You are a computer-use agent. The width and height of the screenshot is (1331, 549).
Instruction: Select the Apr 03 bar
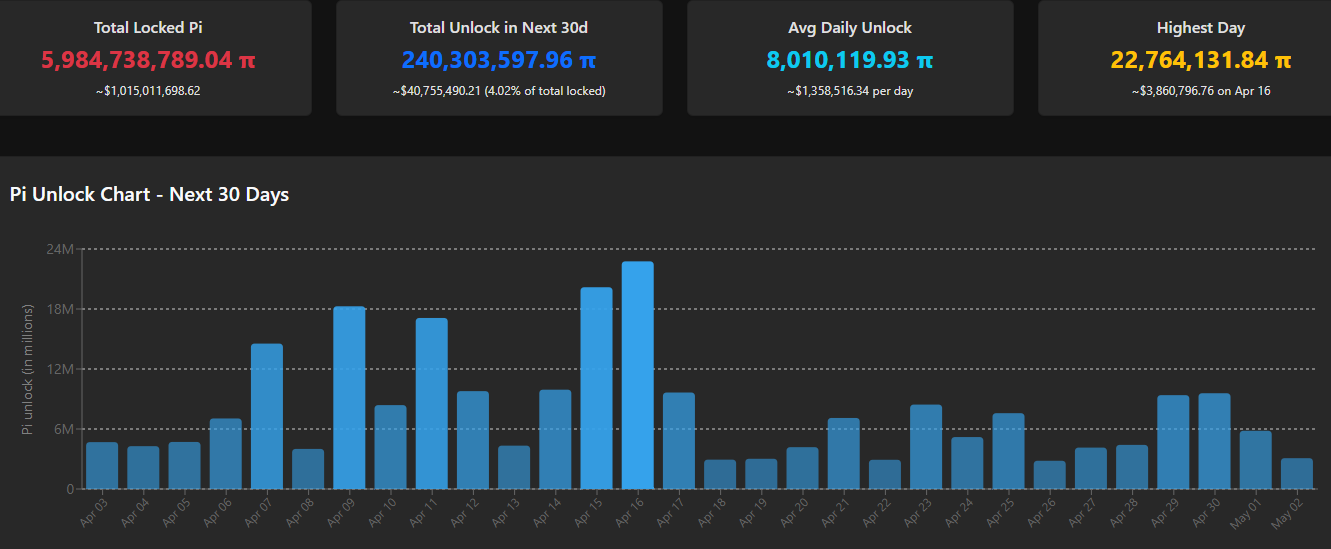(102, 465)
